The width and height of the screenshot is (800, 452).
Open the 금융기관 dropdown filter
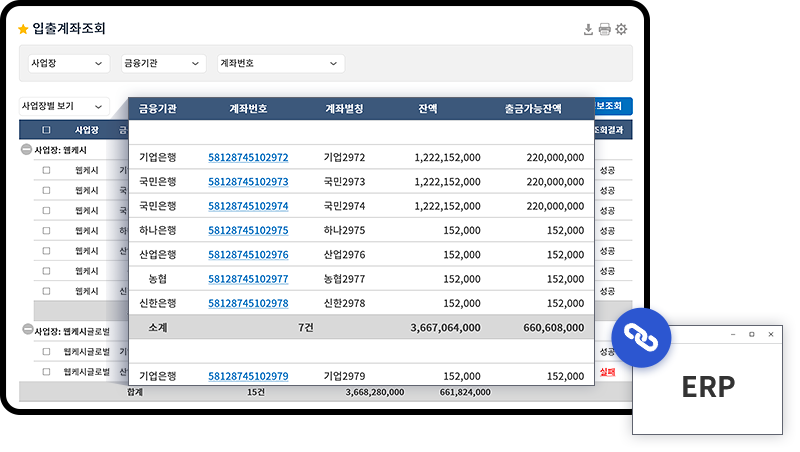click(x=163, y=63)
